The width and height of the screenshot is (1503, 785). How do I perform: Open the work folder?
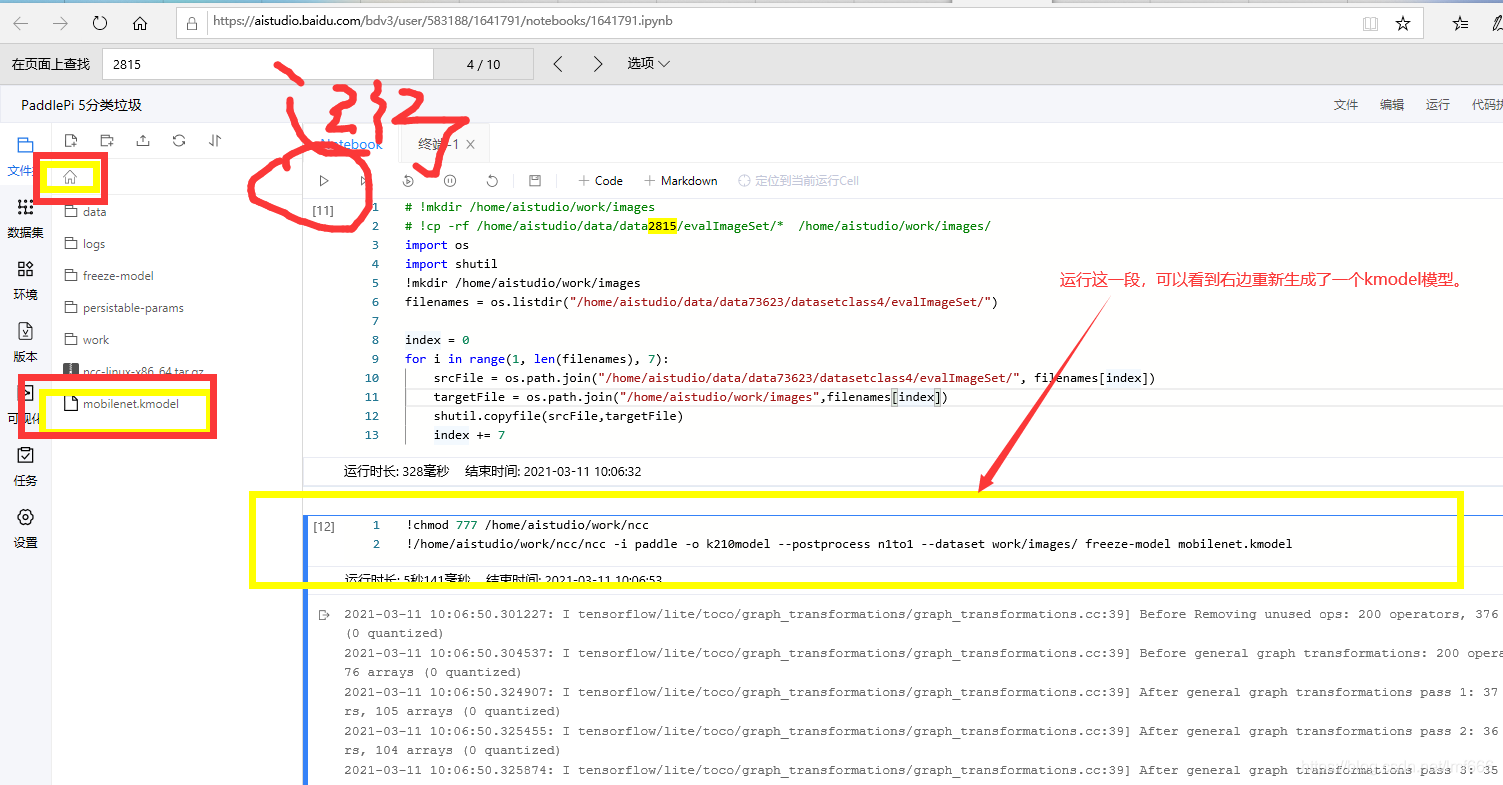96,340
